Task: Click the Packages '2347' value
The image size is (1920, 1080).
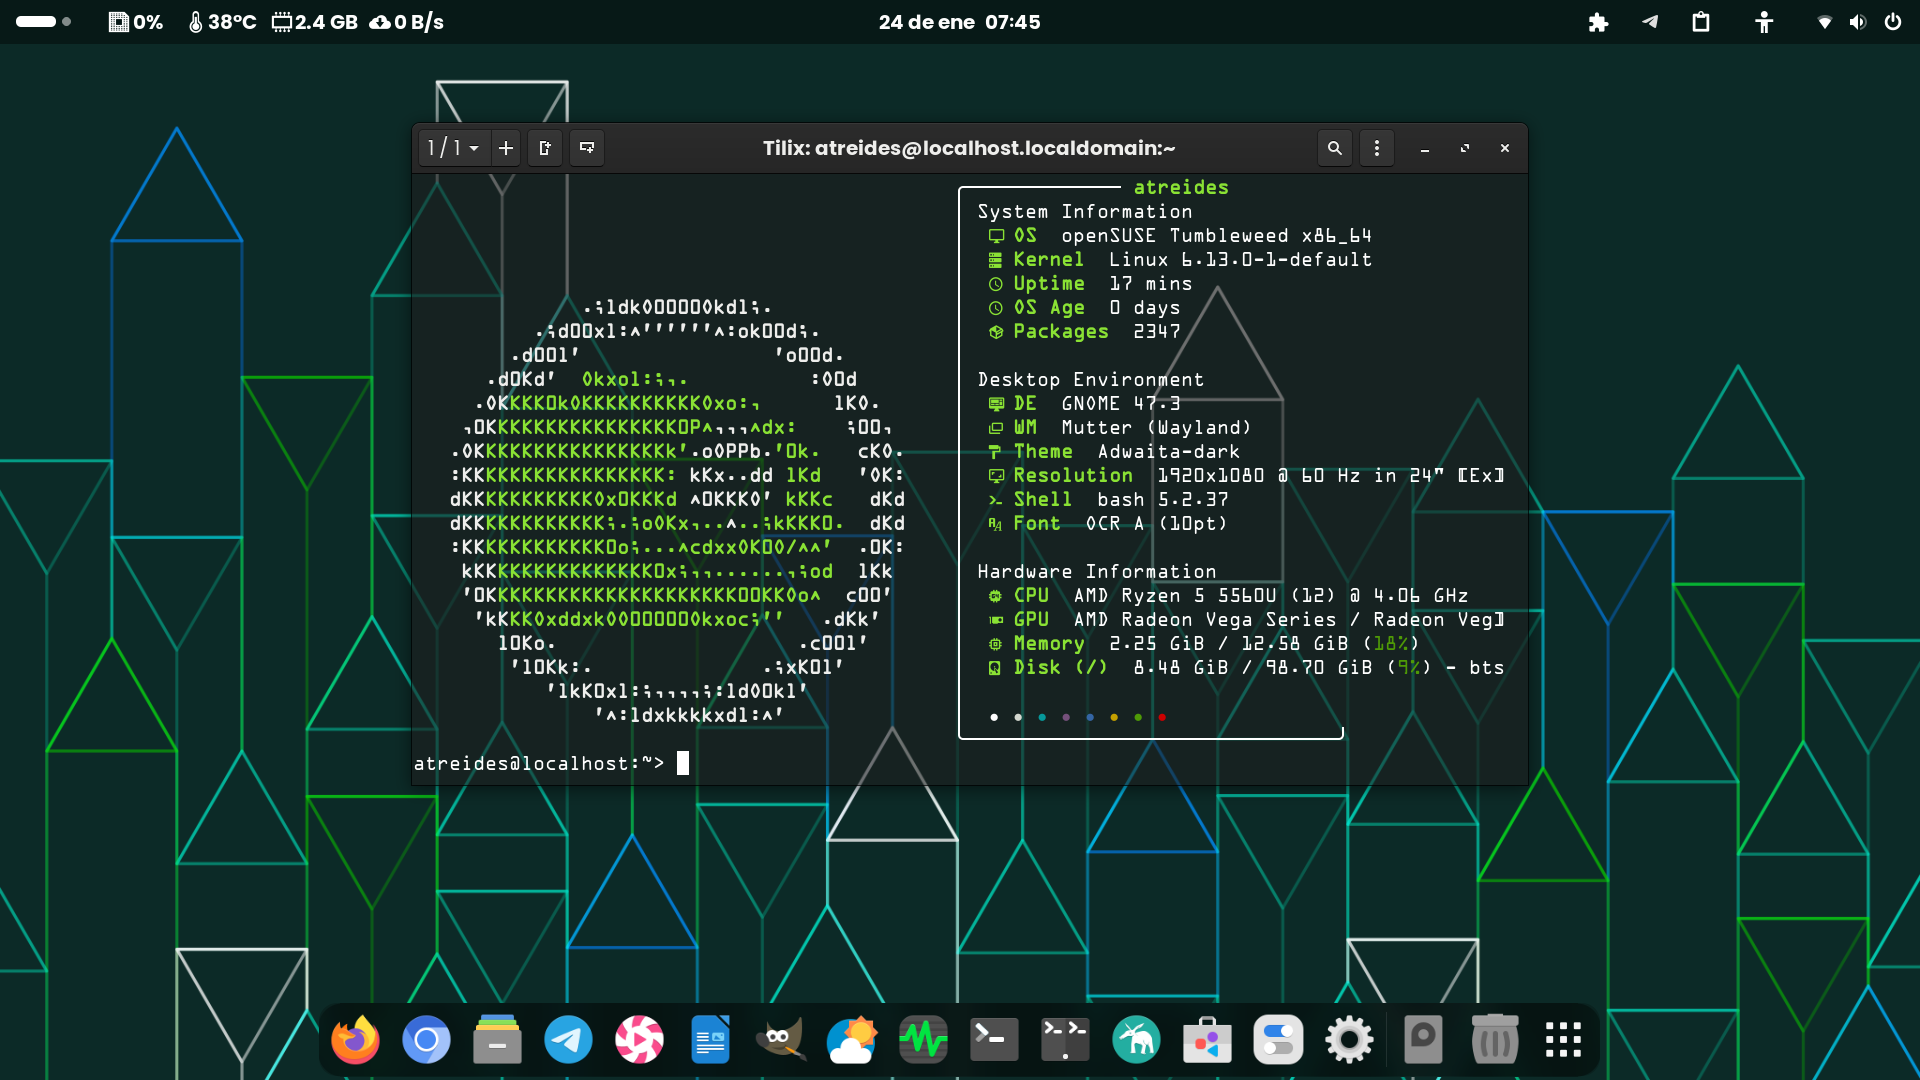Action: point(1157,332)
